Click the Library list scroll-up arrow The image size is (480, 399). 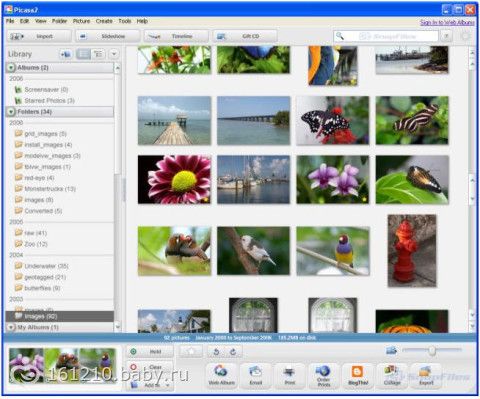[117, 68]
